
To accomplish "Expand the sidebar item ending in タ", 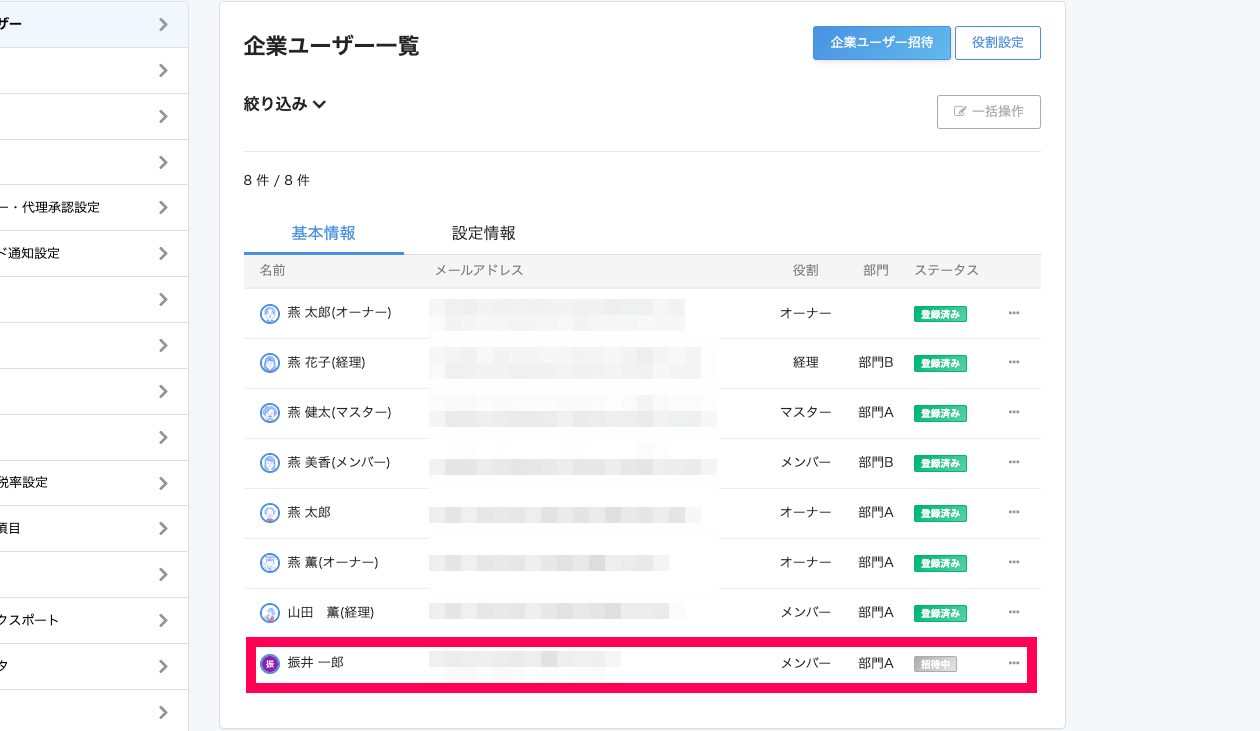I will pos(163,667).
